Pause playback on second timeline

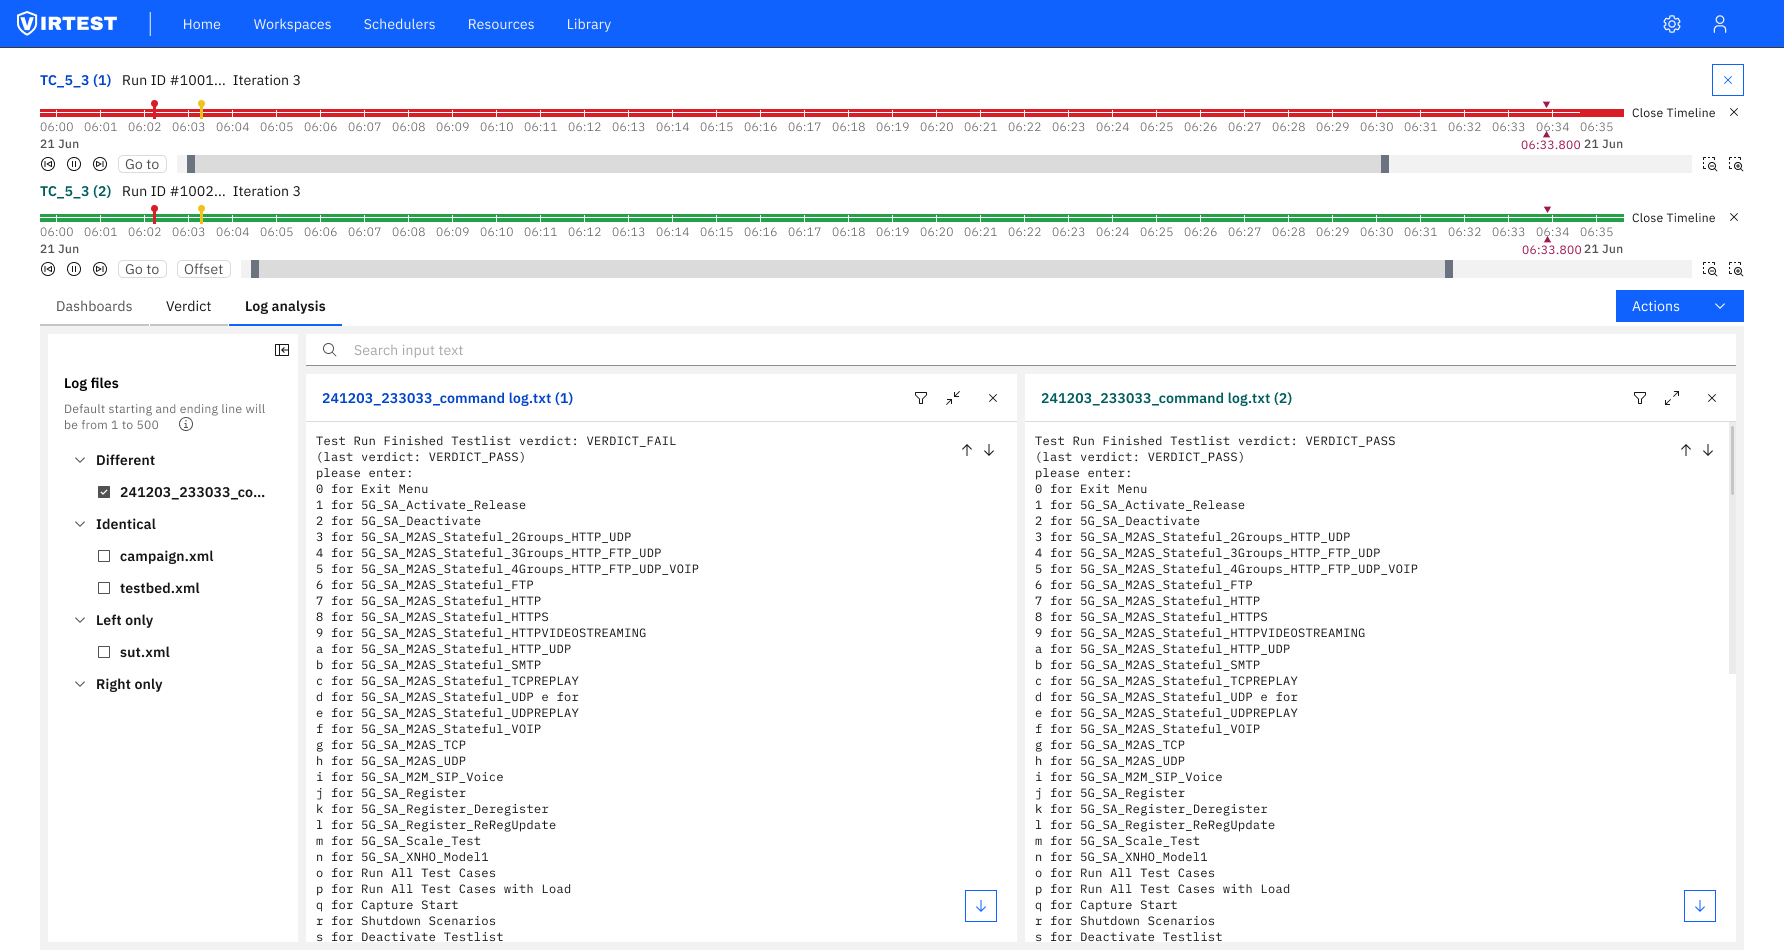click(x=73, y=268)
